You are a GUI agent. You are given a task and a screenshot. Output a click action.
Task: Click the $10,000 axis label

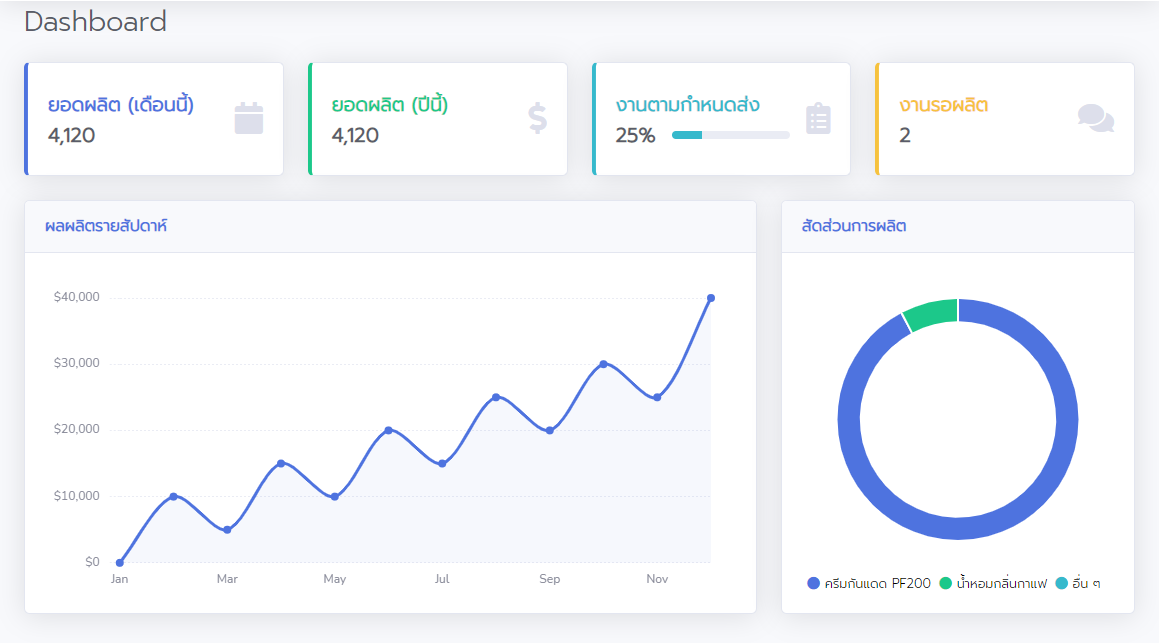pos(77,496)
